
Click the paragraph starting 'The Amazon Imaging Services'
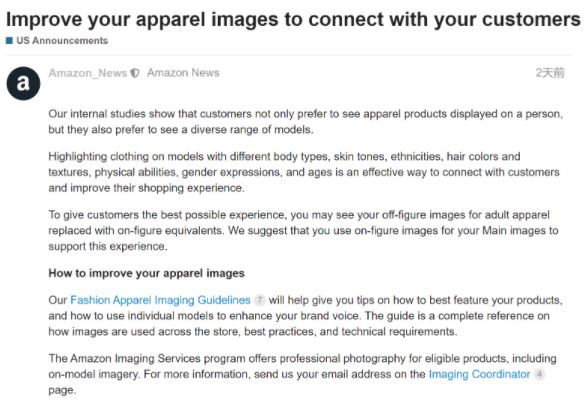tap(302, 374)
